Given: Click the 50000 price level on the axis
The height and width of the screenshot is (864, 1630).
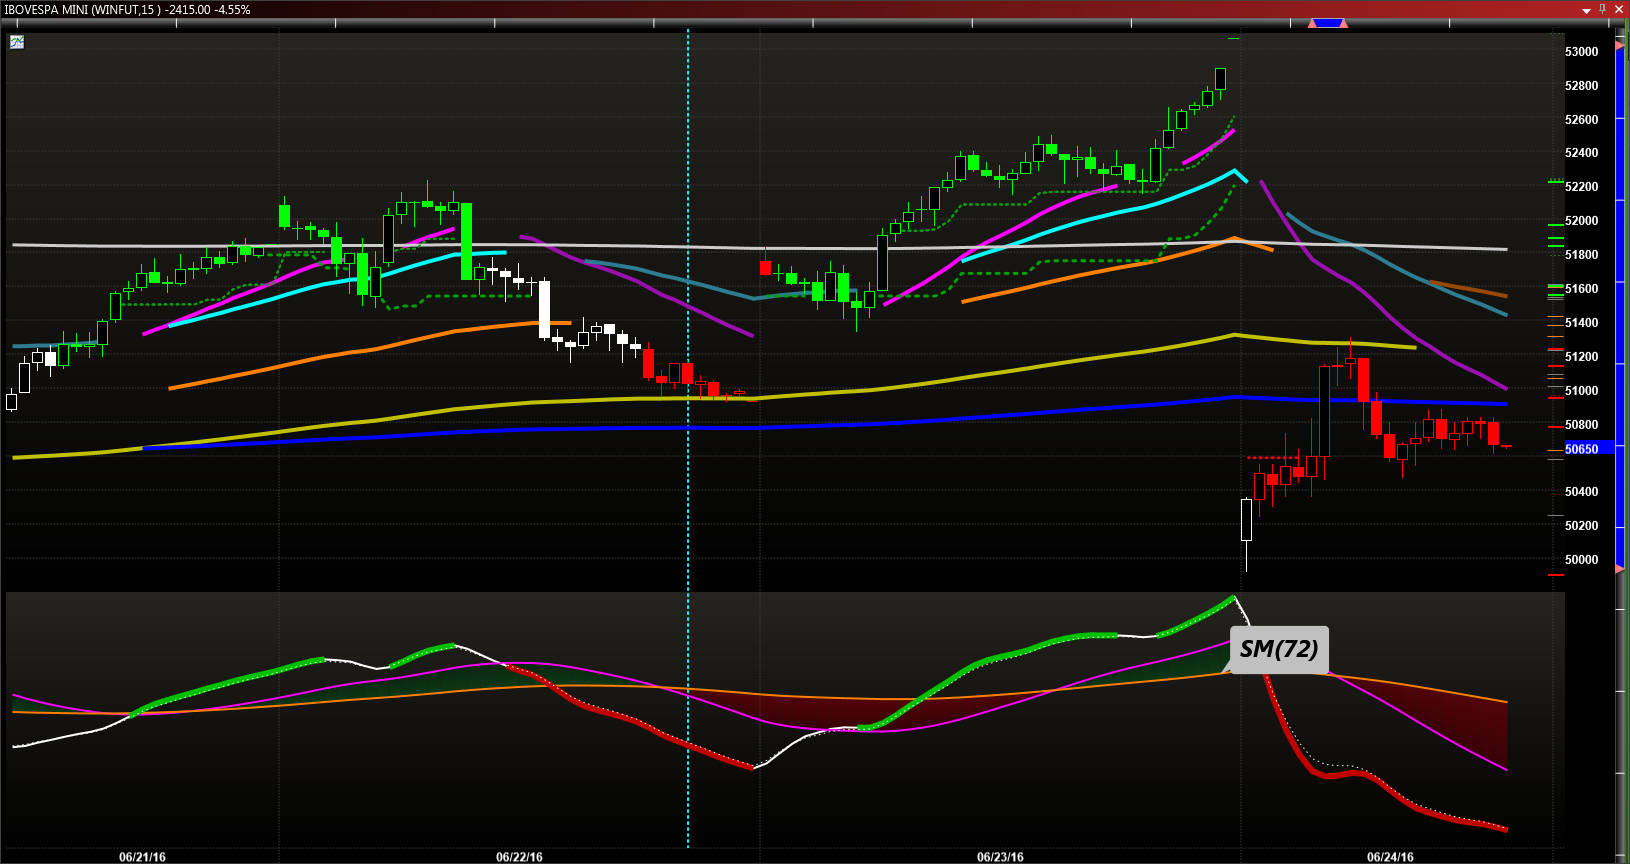Looking at the screenshot, I should pos(1581,559).
